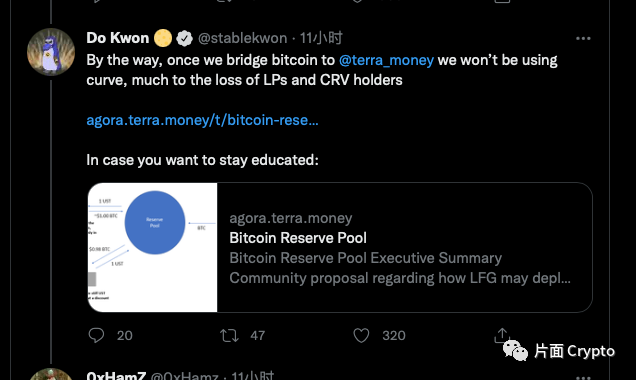The height and width of the screenshot is (380, 636).
Task: Click Do Kwon's profile avatar
Action: tap(51, 52)
